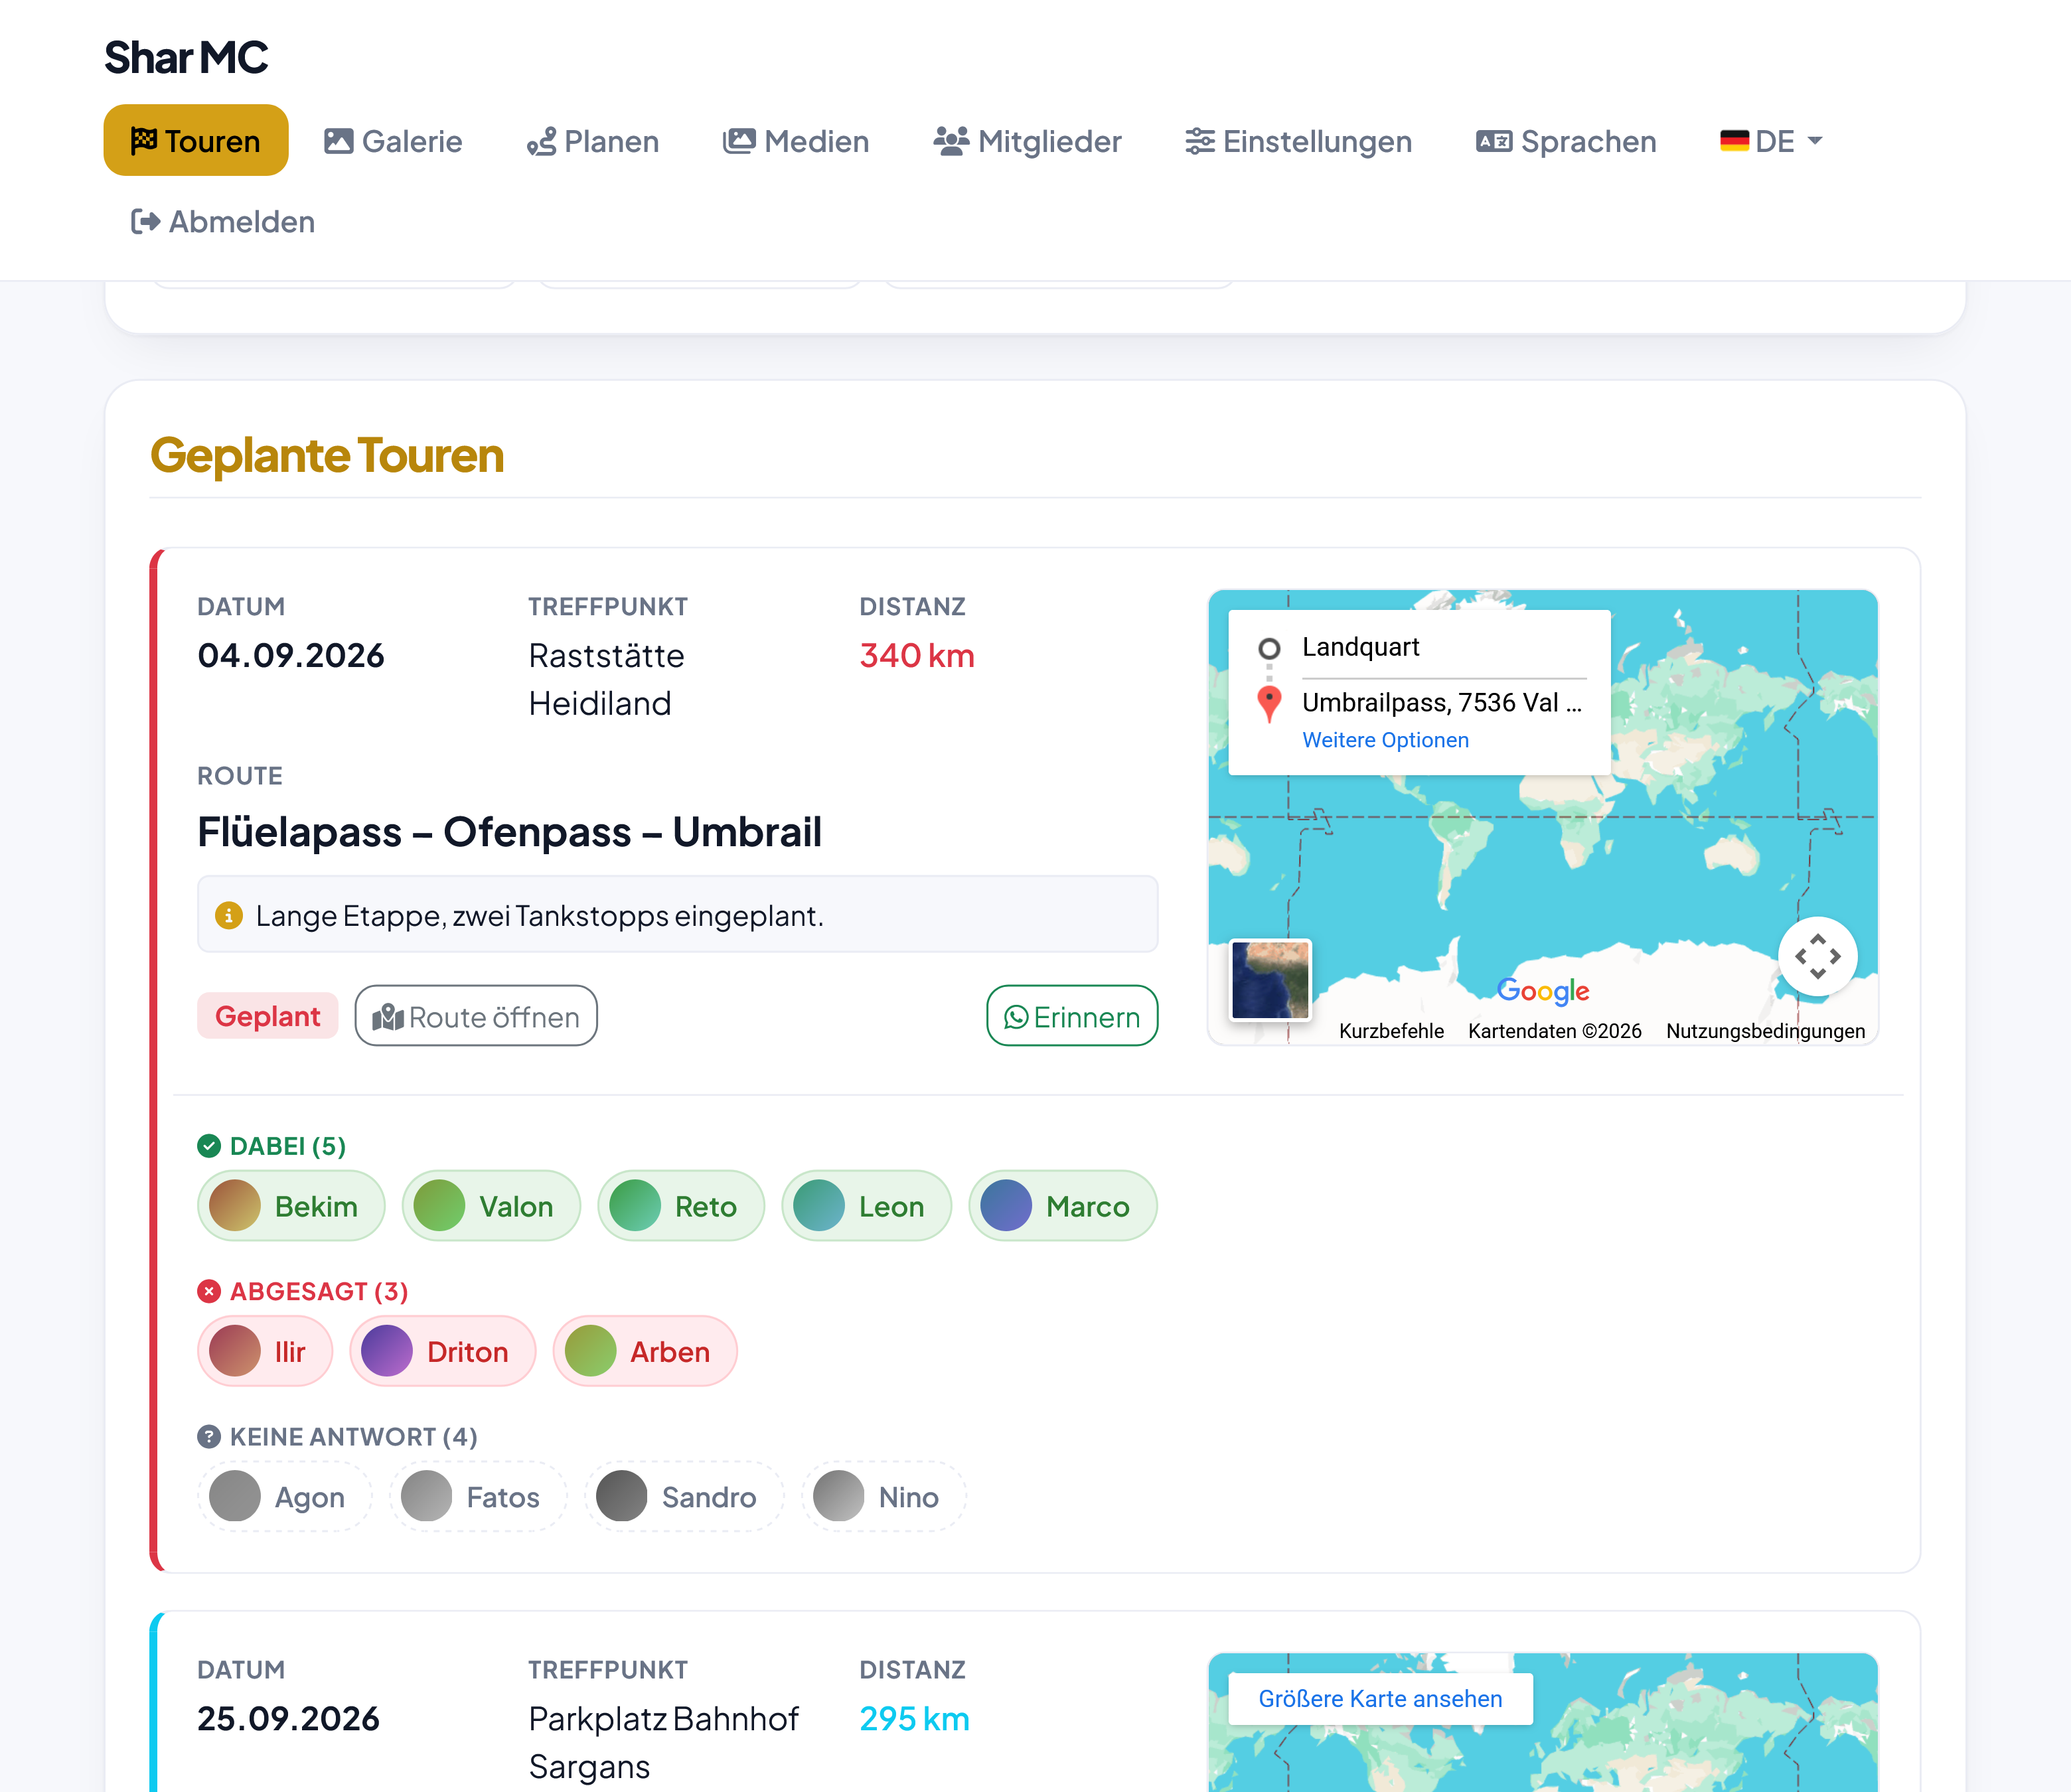Image resolution: width=2071 pixels, height=1792 pixels.
Task: Click the Medien images icon
Action: pyautogui.click(x=740, y=141)
